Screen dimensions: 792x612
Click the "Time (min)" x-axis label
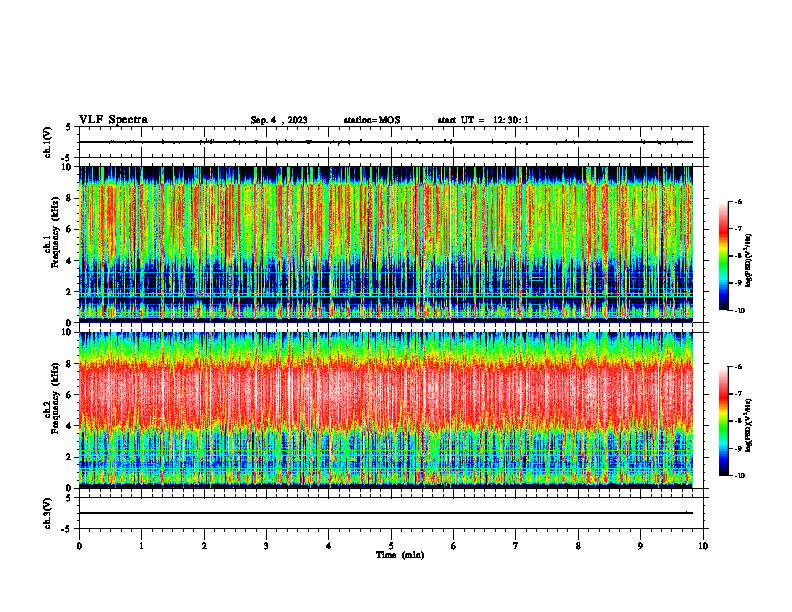400,555
